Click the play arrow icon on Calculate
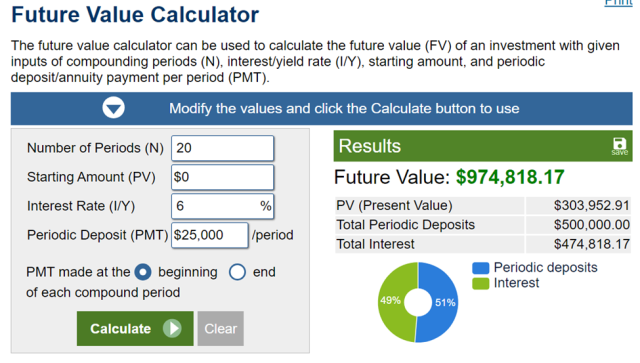The image size is (640, 363). click(x=172, y=328)
